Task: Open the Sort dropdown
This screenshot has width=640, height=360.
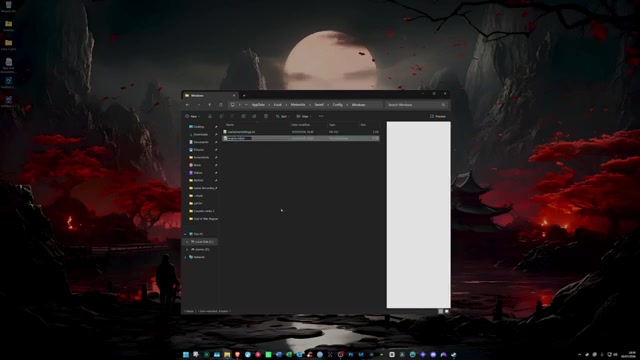Action: 282,116
